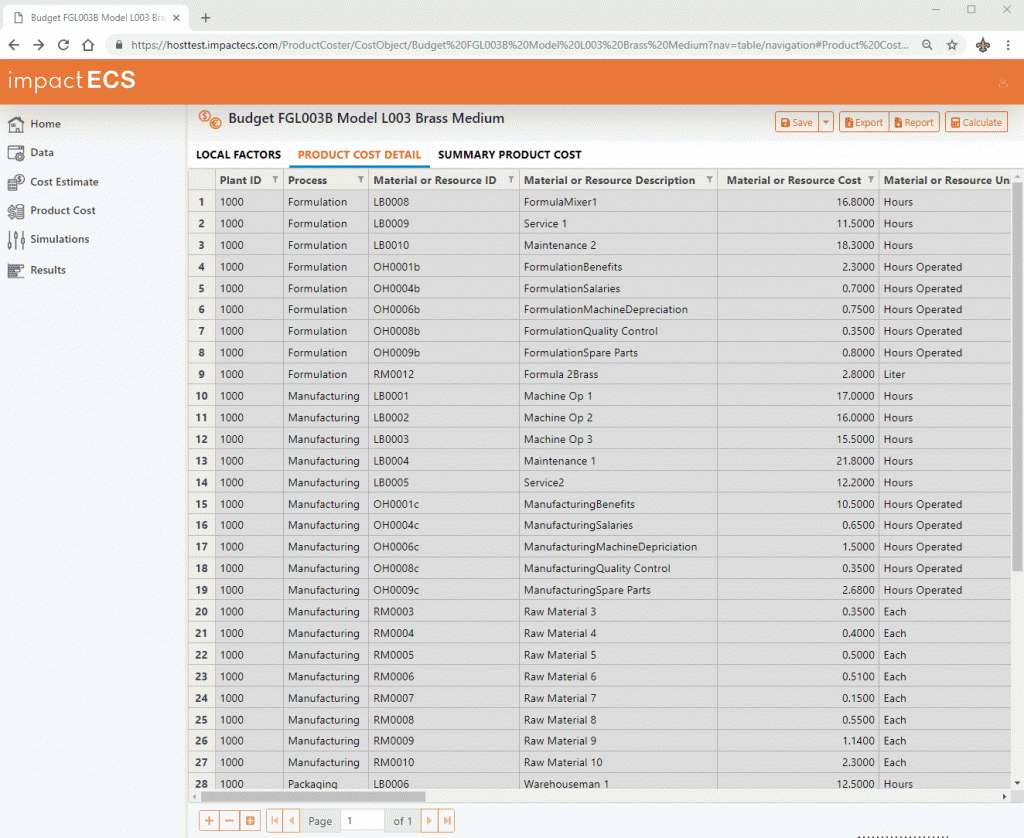
Task: Click the user profile icon in orange header
Action: (1003, 82)
